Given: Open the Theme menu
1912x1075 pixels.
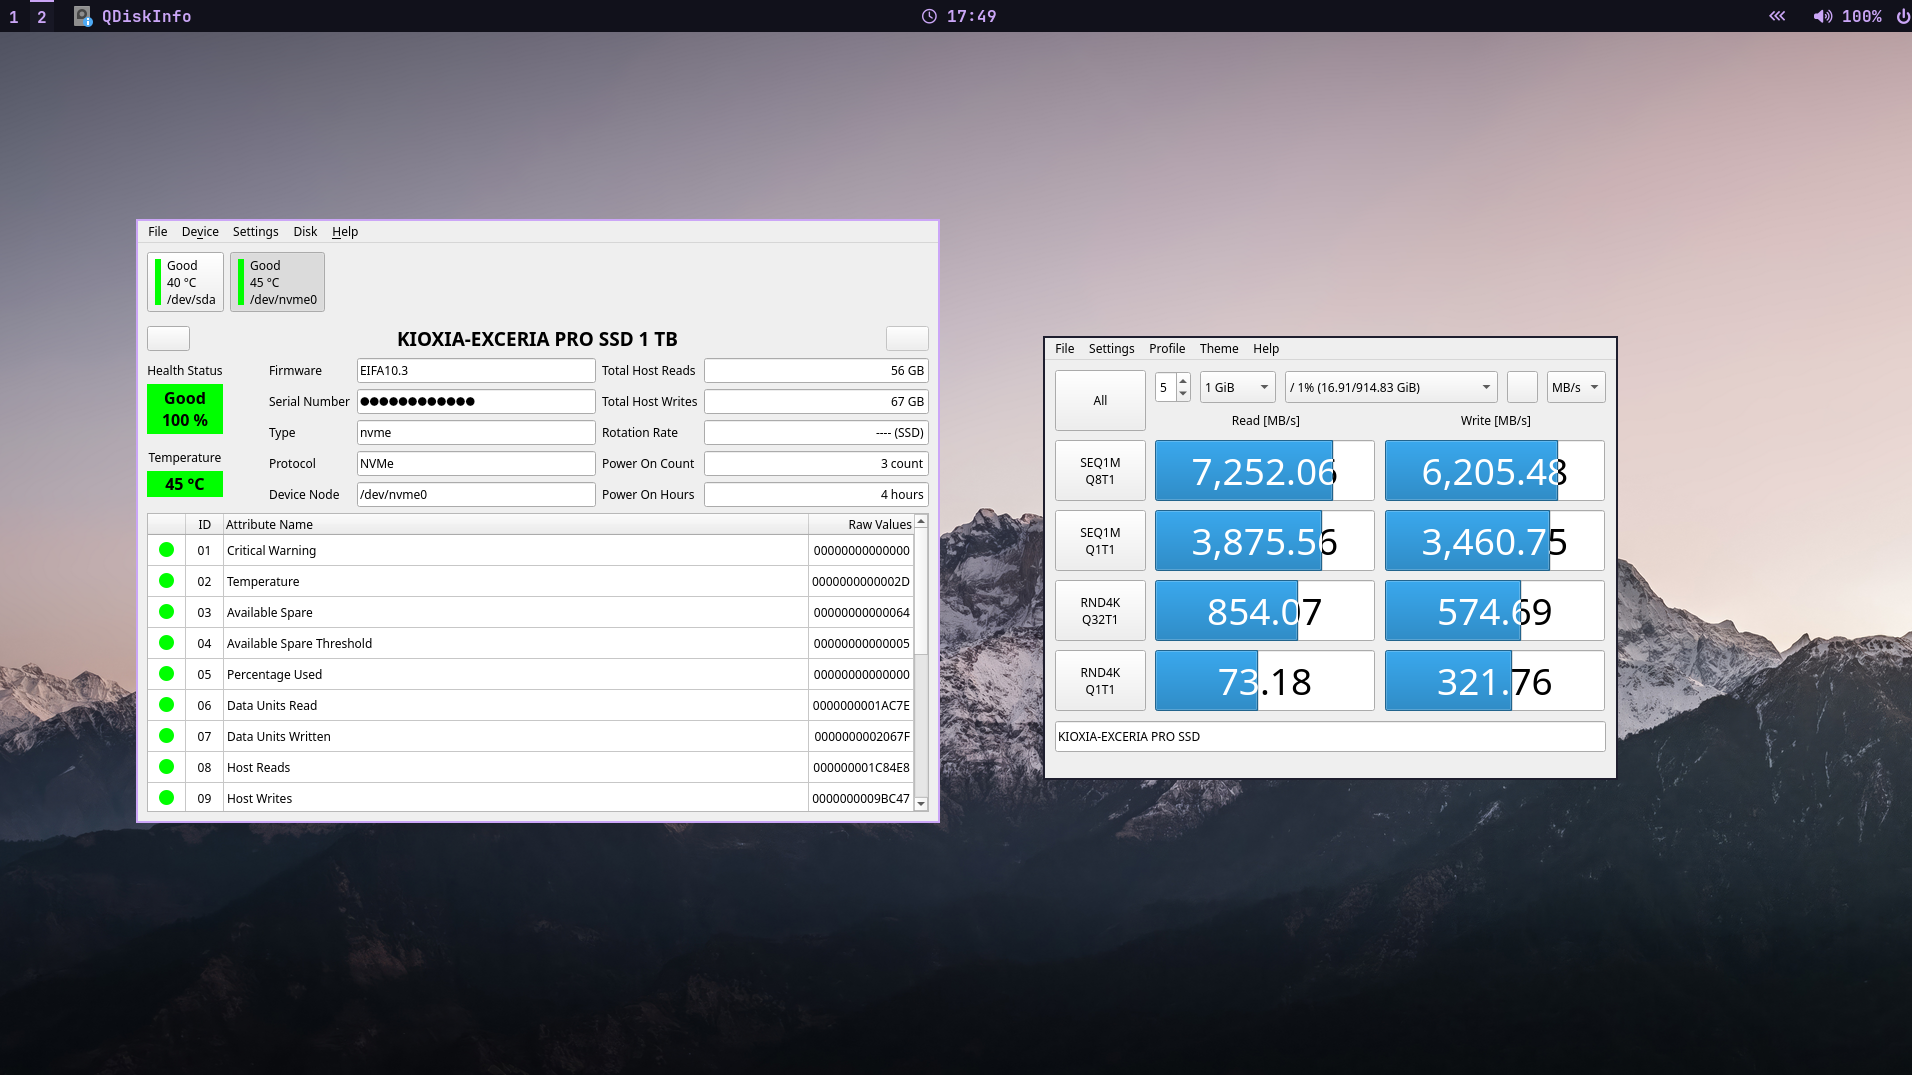Looking at the screenshot, I should (1219, 349).
